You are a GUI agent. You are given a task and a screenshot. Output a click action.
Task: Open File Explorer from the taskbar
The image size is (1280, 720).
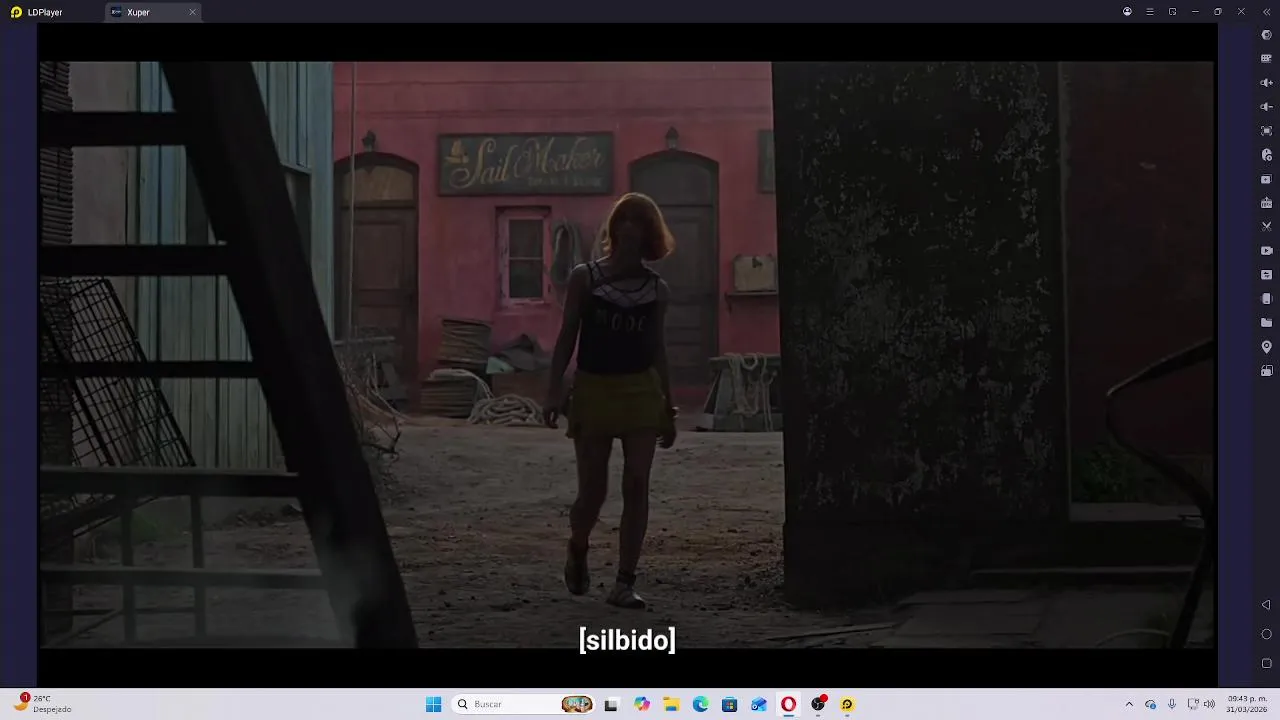[671, 704]
